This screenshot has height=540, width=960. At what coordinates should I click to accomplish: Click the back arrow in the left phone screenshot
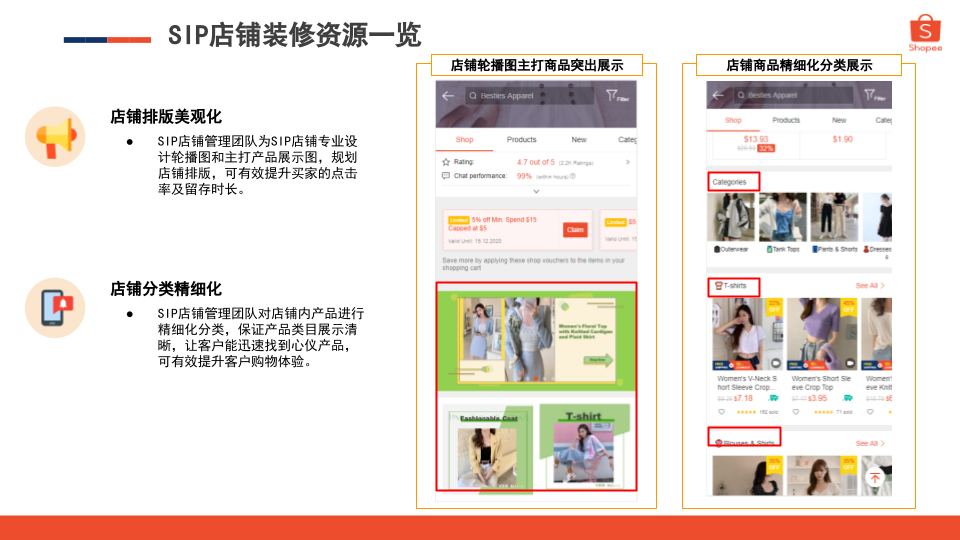[x=448, y=96]
